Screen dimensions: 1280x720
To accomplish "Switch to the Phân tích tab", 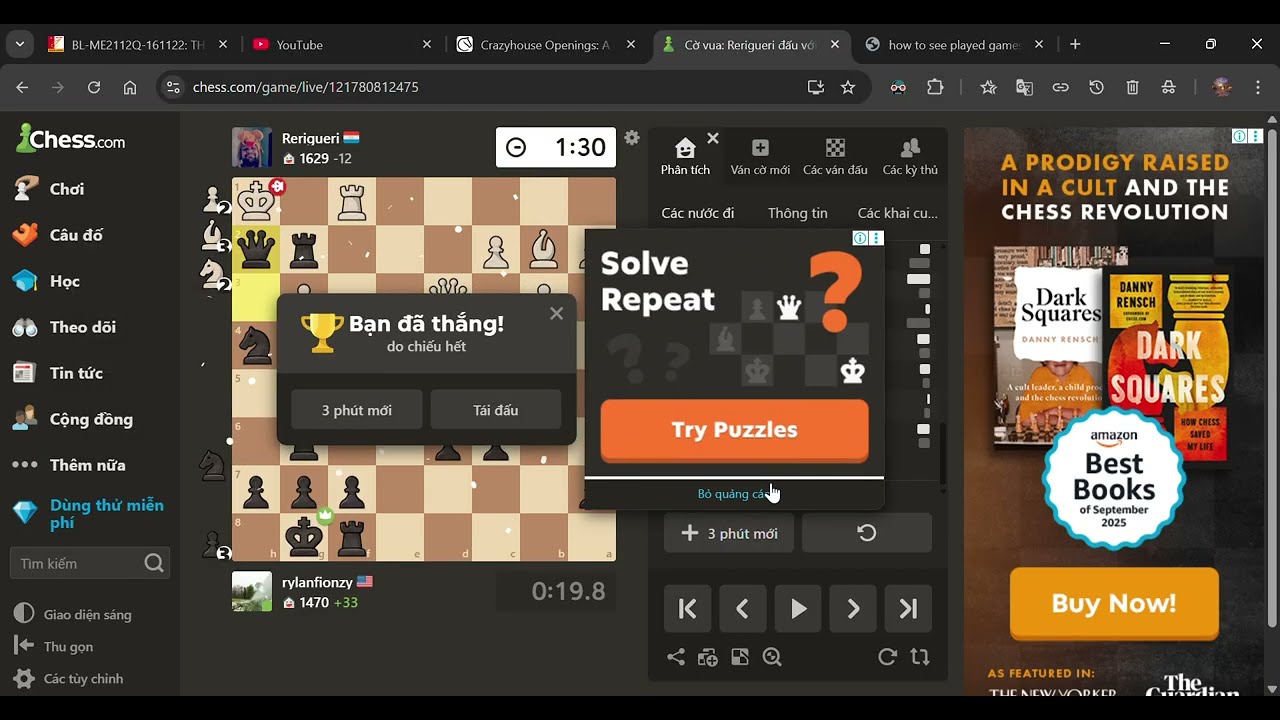I will coord(685,158).
